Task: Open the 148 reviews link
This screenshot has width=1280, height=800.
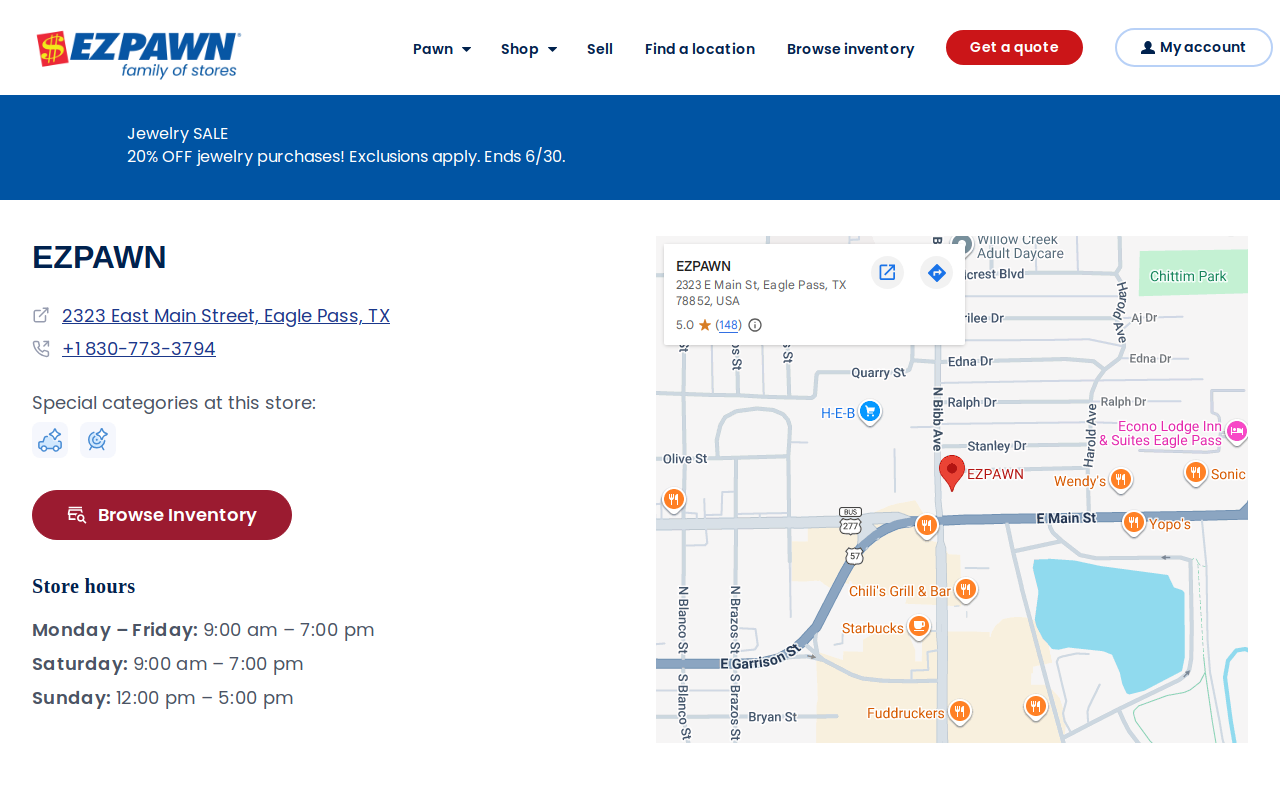Action: [729, 325]
